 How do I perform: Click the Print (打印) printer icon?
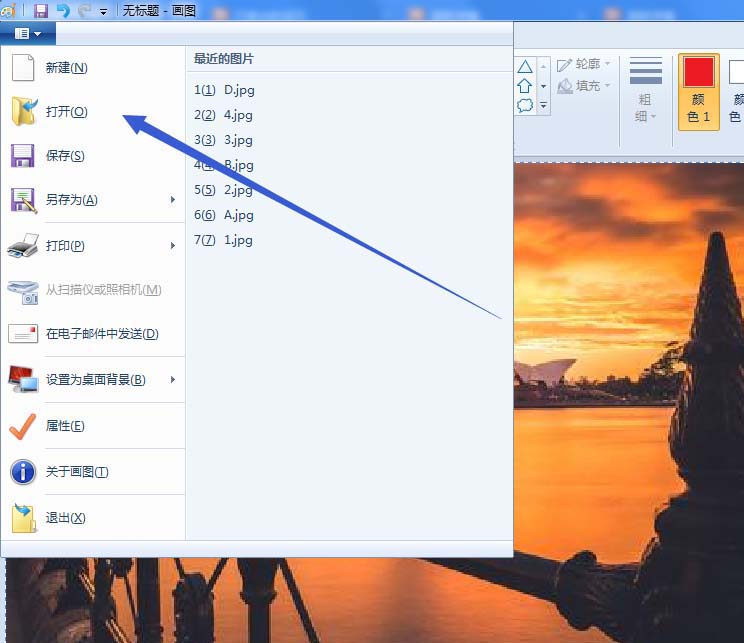tap(23, 245)
